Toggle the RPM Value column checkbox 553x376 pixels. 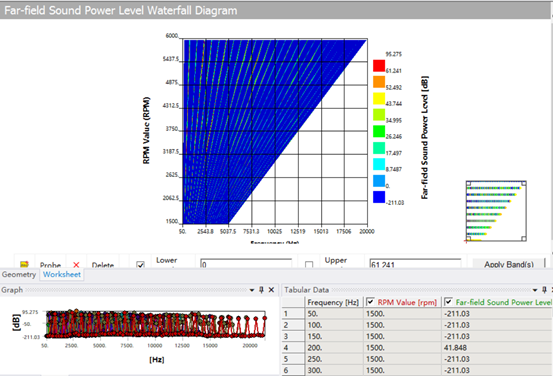click(x=370, y=302)
